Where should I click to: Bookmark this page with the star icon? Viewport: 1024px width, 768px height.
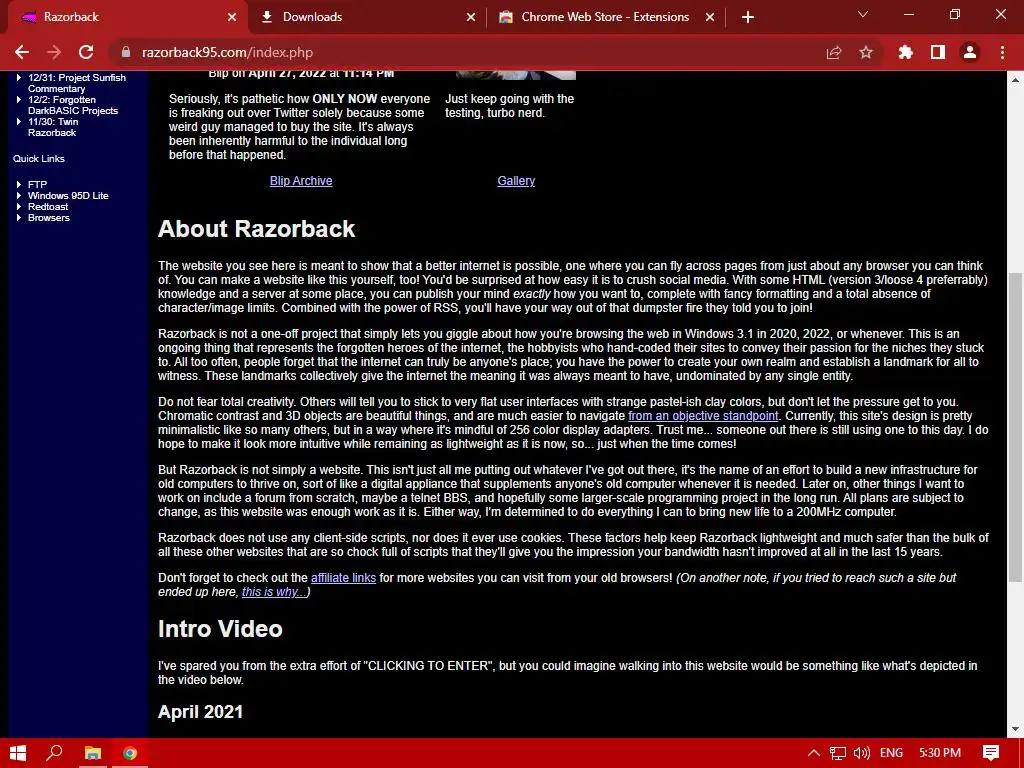tap(866, 52)
